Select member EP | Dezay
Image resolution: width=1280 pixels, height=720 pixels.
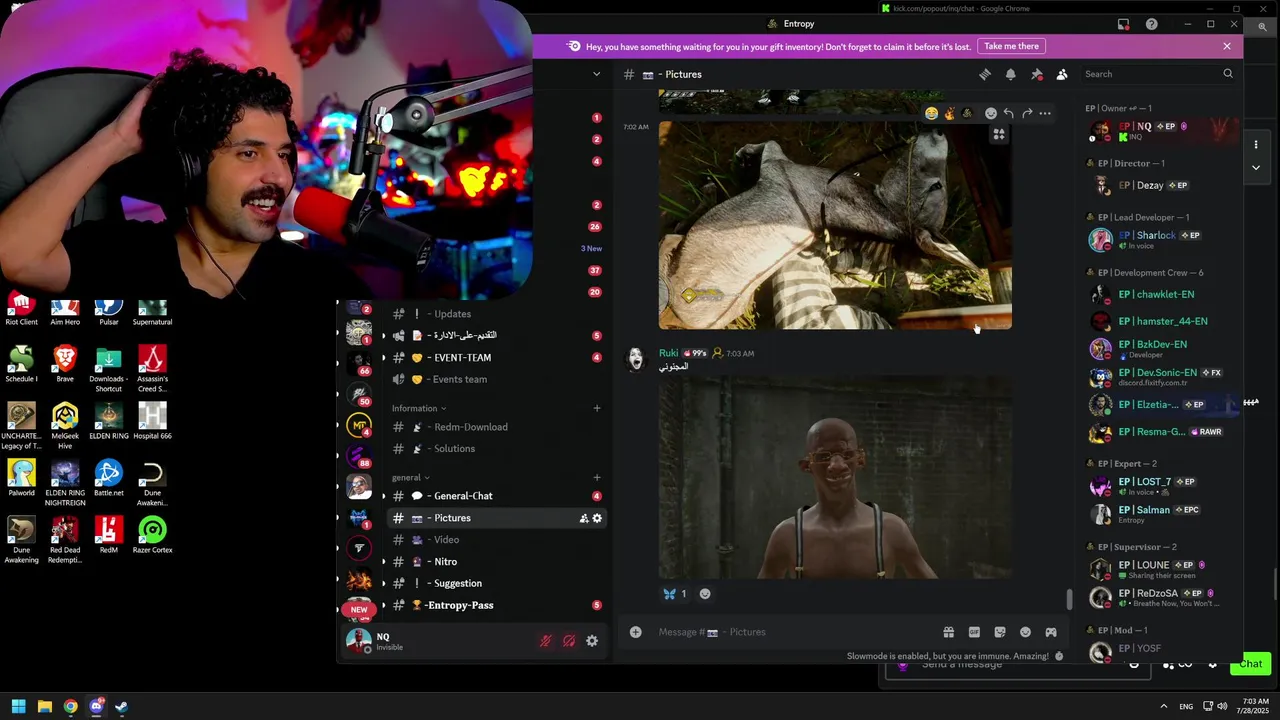(x=1161, y=185)
